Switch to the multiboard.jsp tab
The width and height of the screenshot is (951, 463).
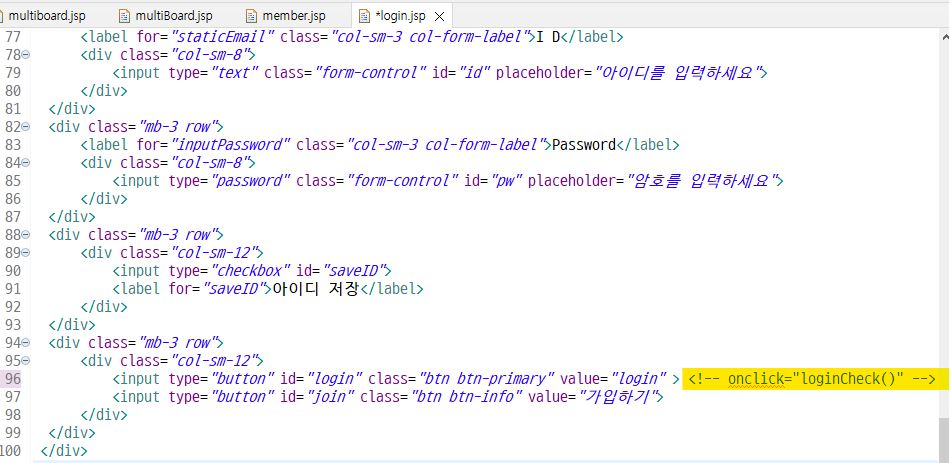[49, 15]
